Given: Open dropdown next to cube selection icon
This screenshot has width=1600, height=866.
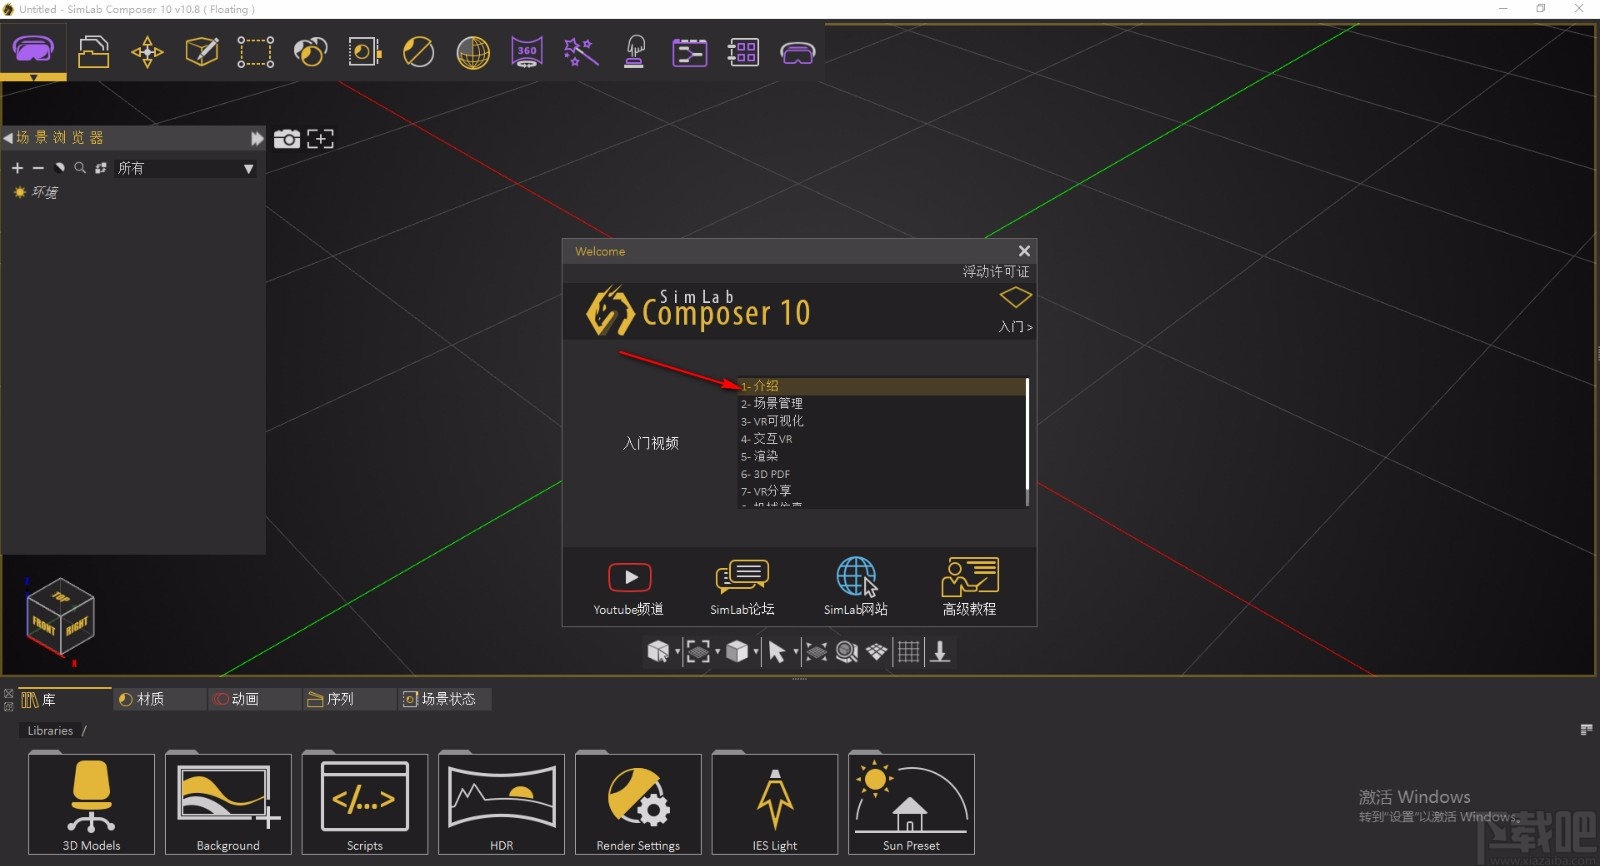Looking at the screenshot, I should 678,652.
